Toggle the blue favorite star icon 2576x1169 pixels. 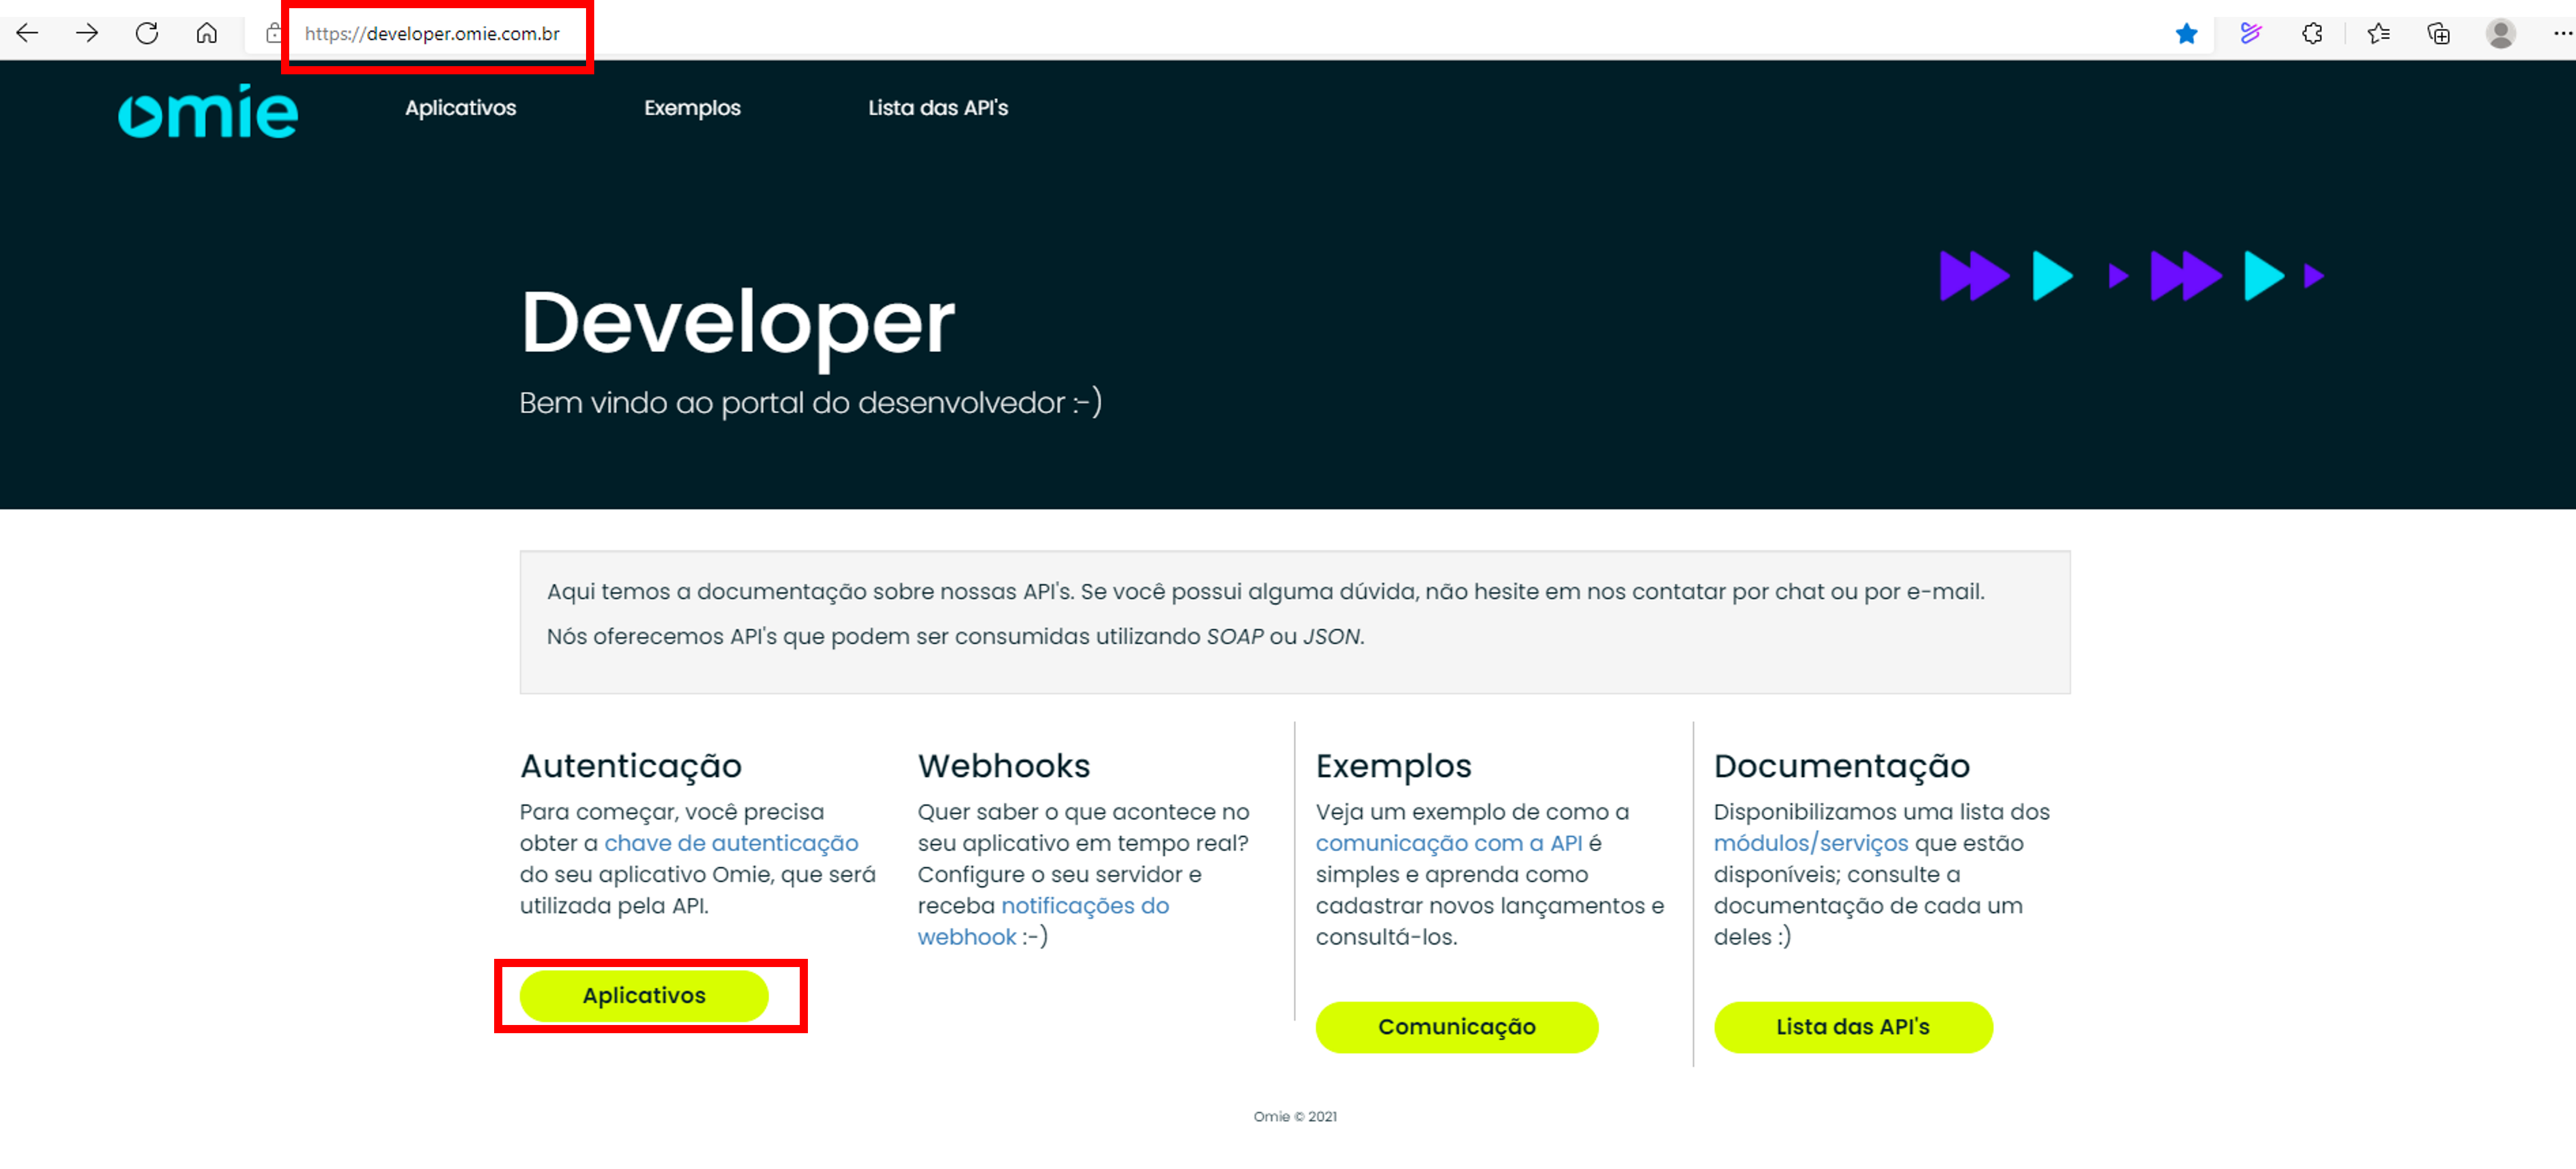(x=2186, y=34)
